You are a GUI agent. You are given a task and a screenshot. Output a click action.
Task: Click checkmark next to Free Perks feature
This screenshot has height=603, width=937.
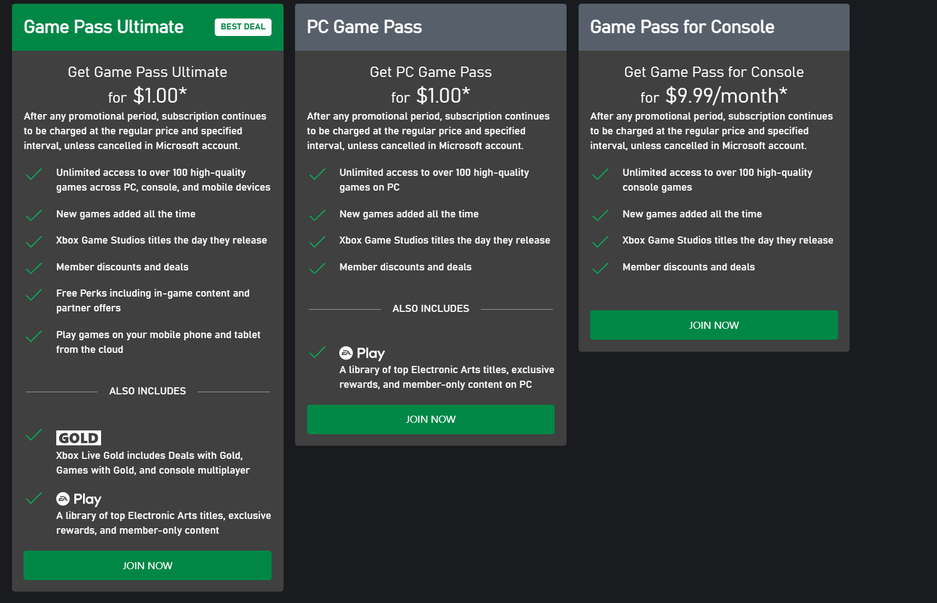(35, 295)
